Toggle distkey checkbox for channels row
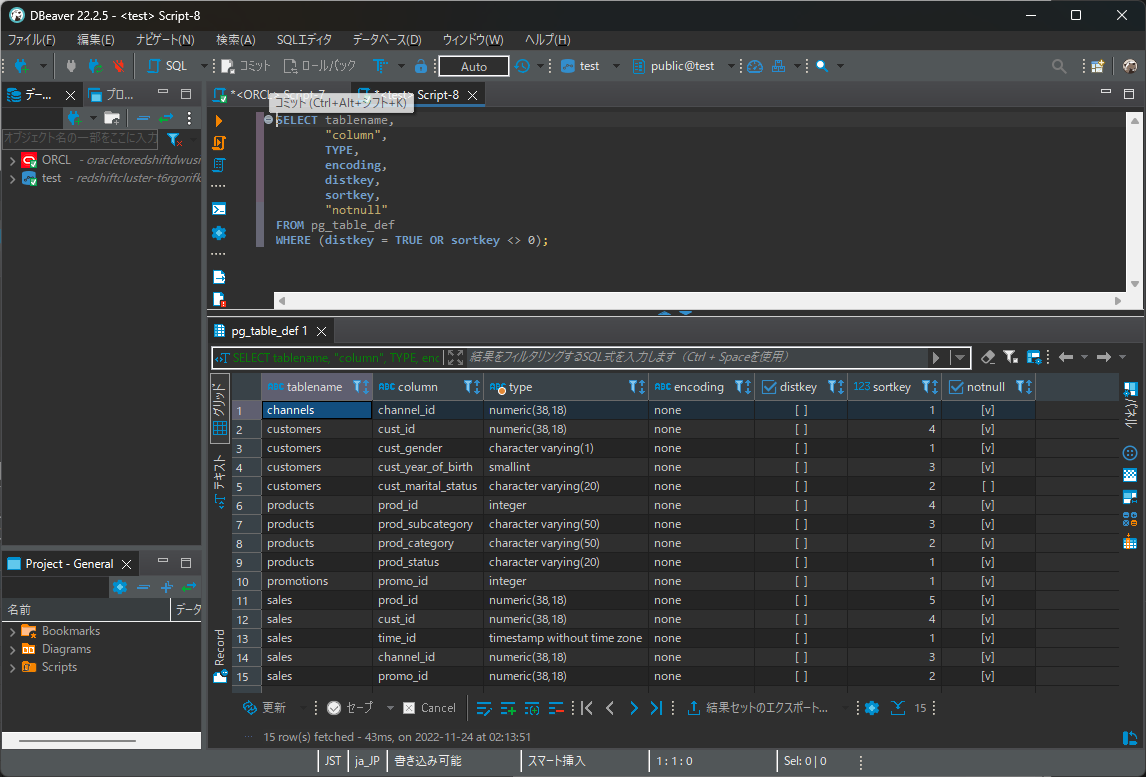 [x=801, y=410]
